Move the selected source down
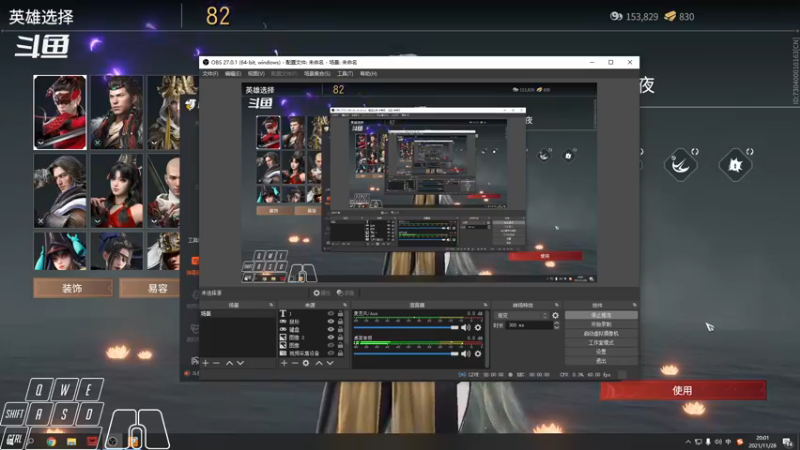 click(330, 363)
